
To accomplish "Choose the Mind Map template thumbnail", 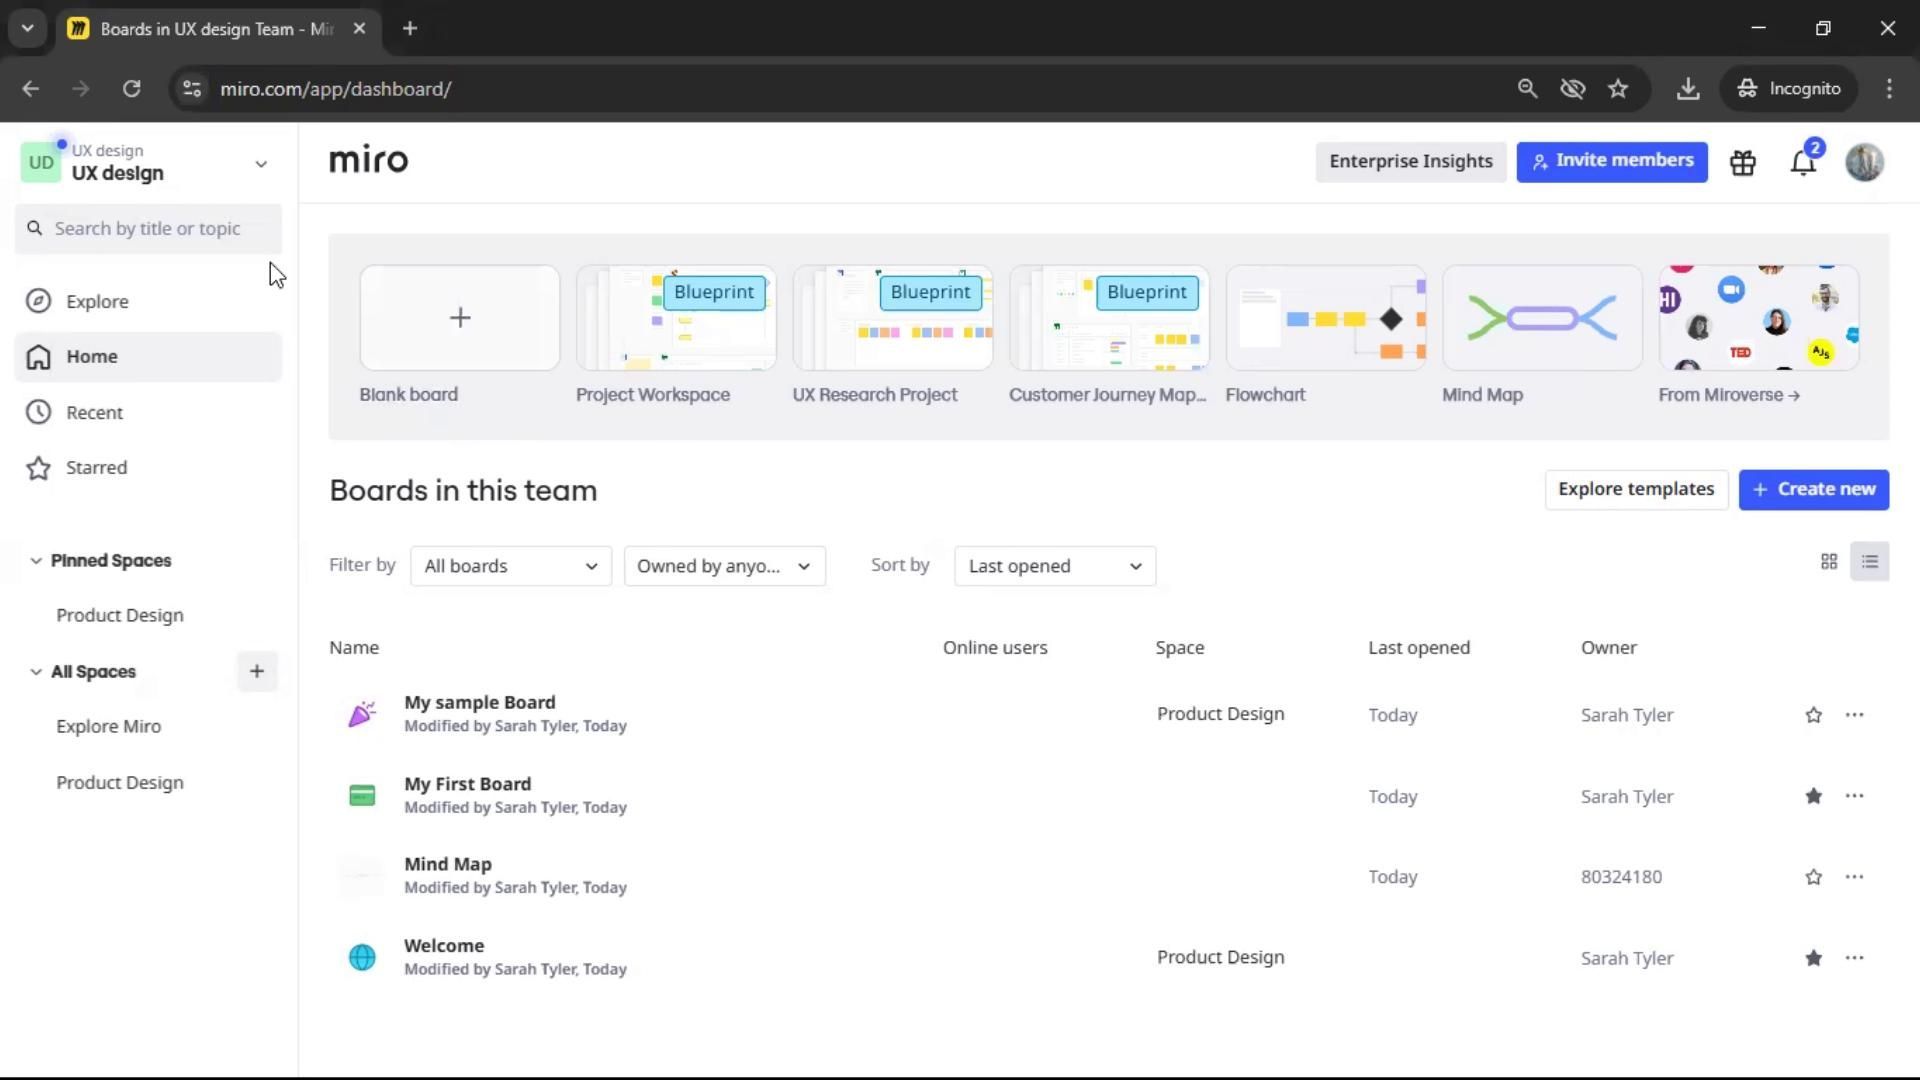I will click(1541, 318).
